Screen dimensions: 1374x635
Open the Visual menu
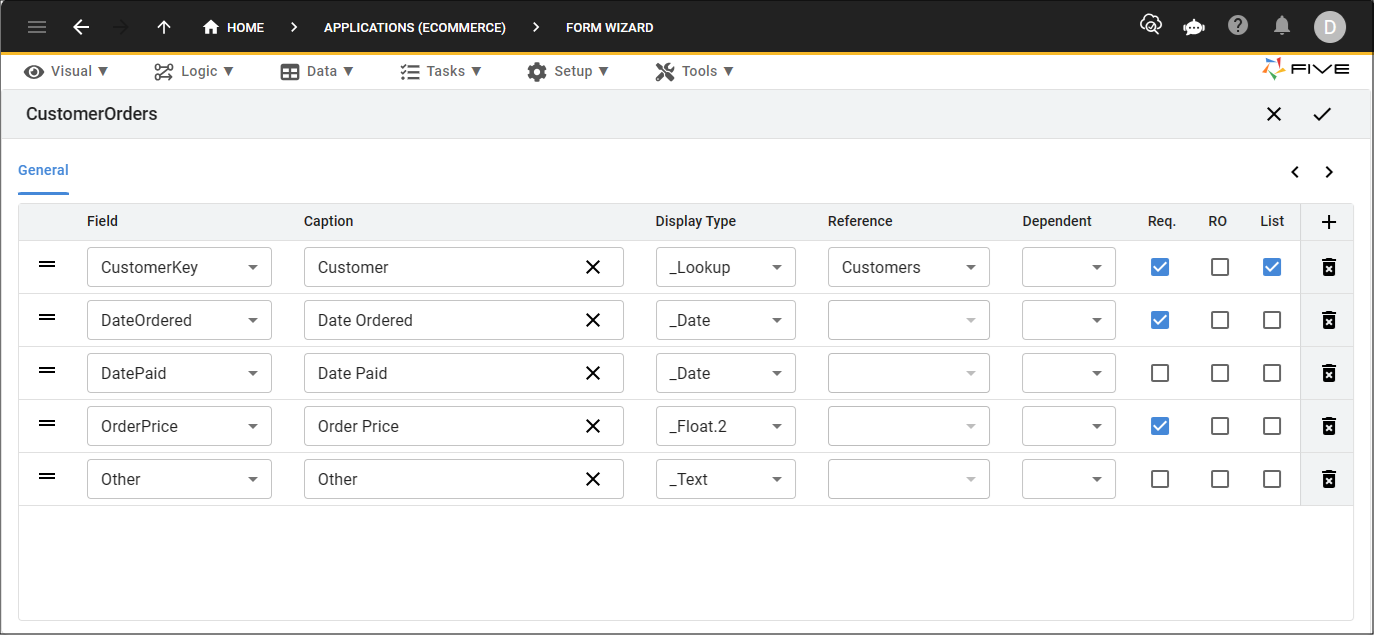[x=66, y=71]
